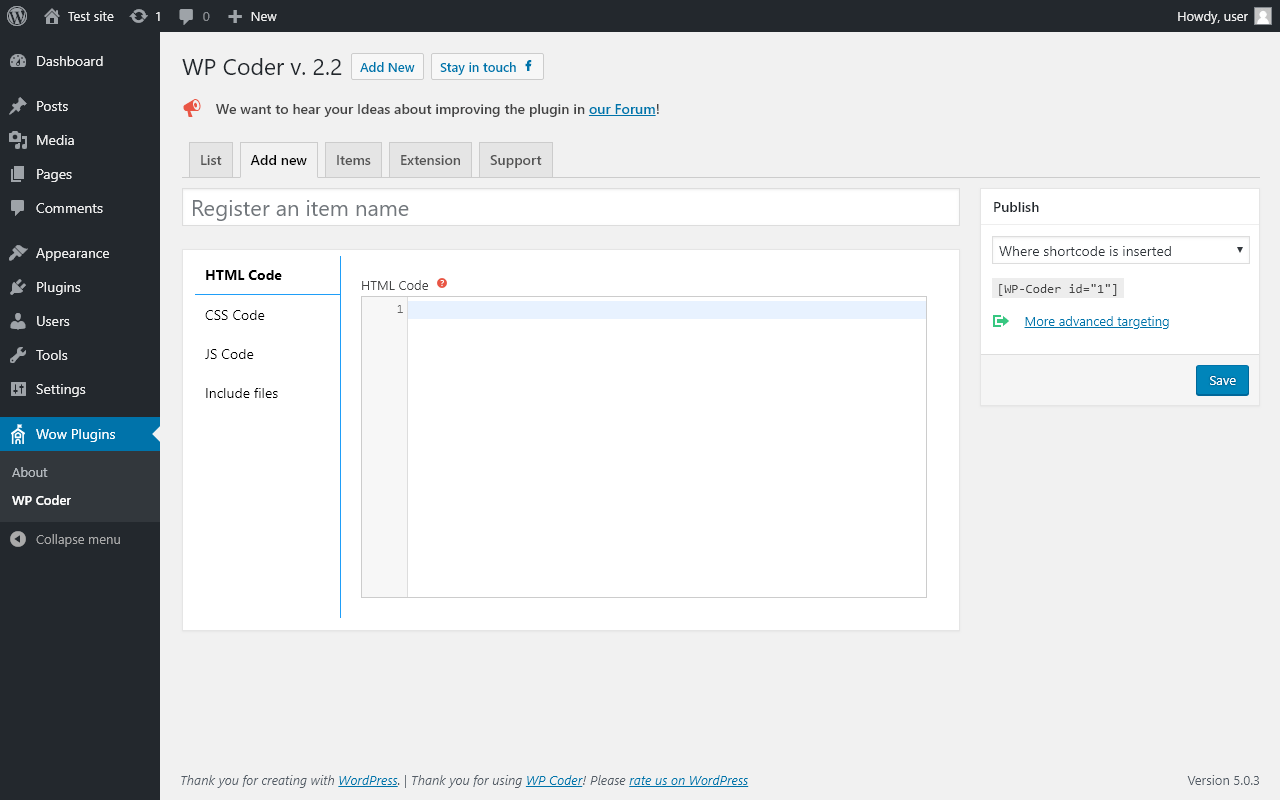Follow the our Forum link
This screenshot has height=800, width=1280.
tap(622, 109)
